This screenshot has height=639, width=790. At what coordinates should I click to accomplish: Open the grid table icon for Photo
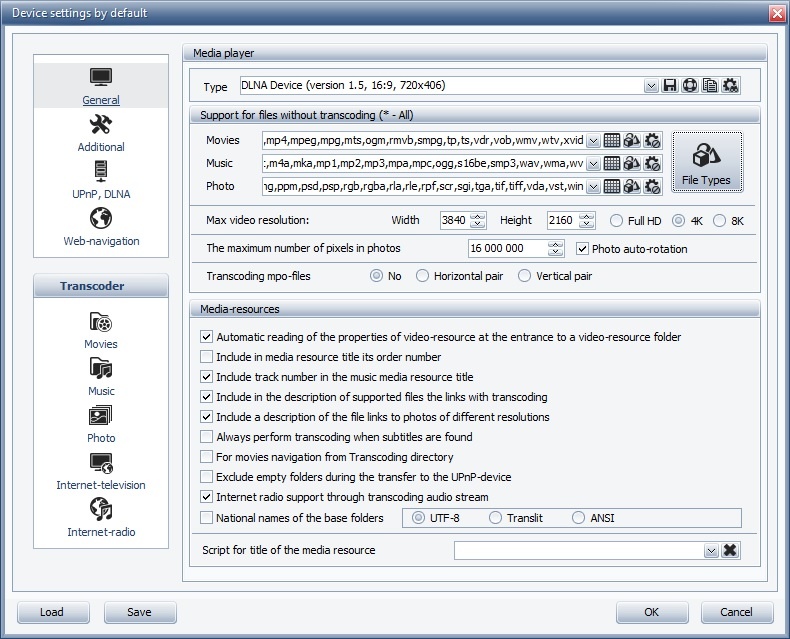pos(612,186)
